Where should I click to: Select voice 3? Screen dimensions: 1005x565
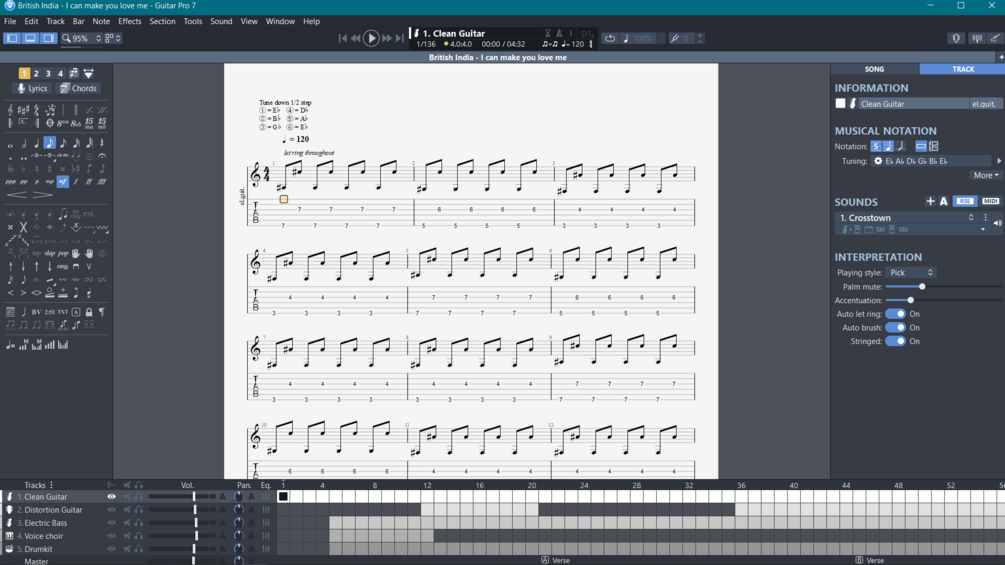click(x=48, y=73)
